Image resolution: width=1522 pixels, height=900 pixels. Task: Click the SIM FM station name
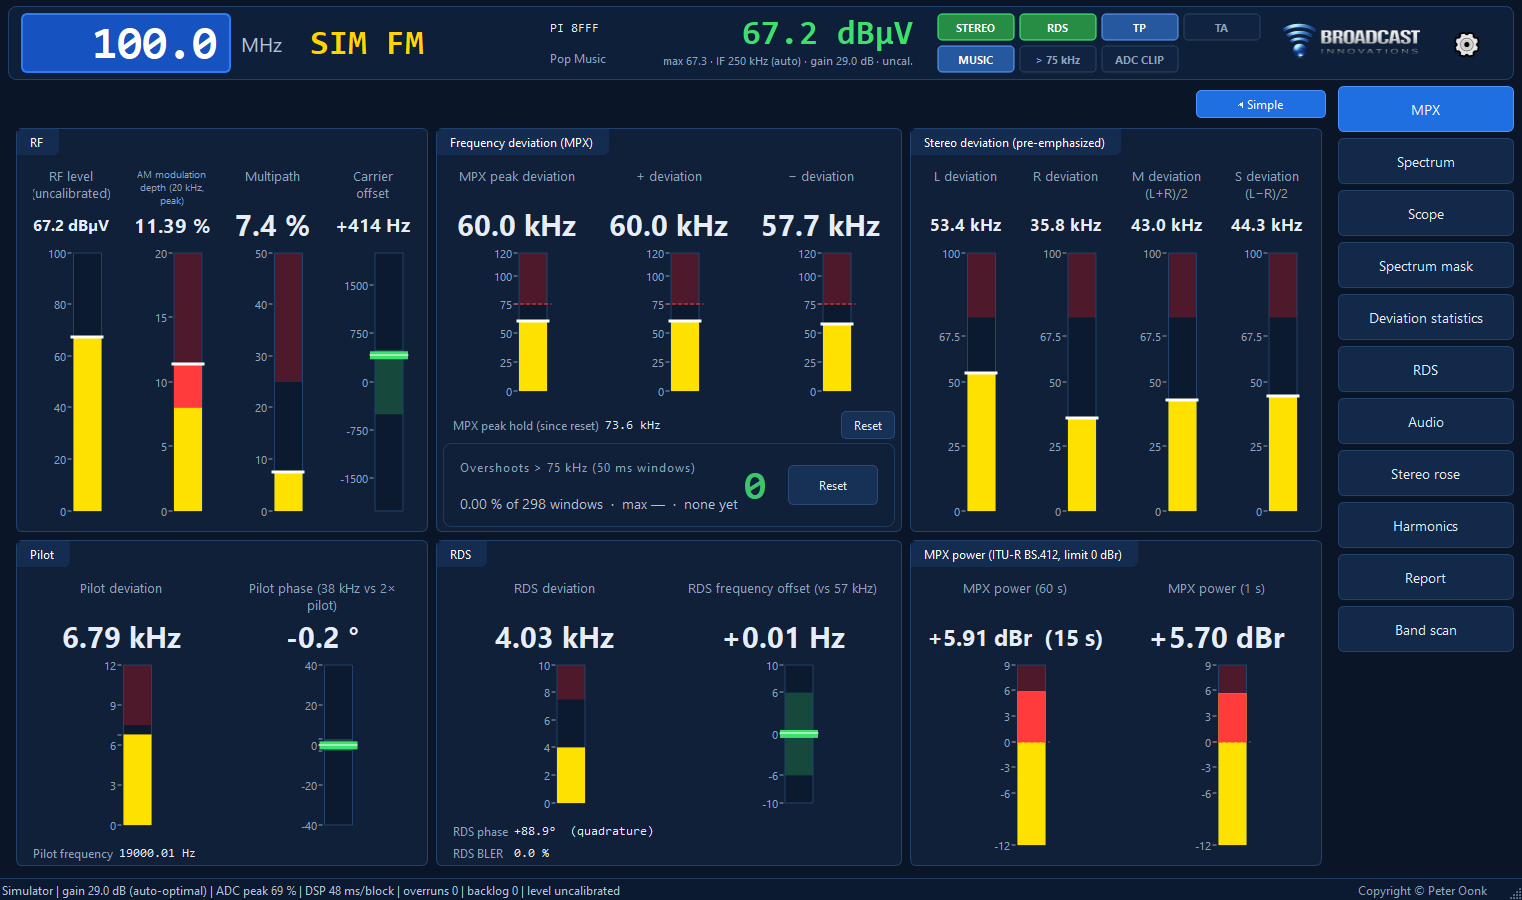click(x=367, y=43)
